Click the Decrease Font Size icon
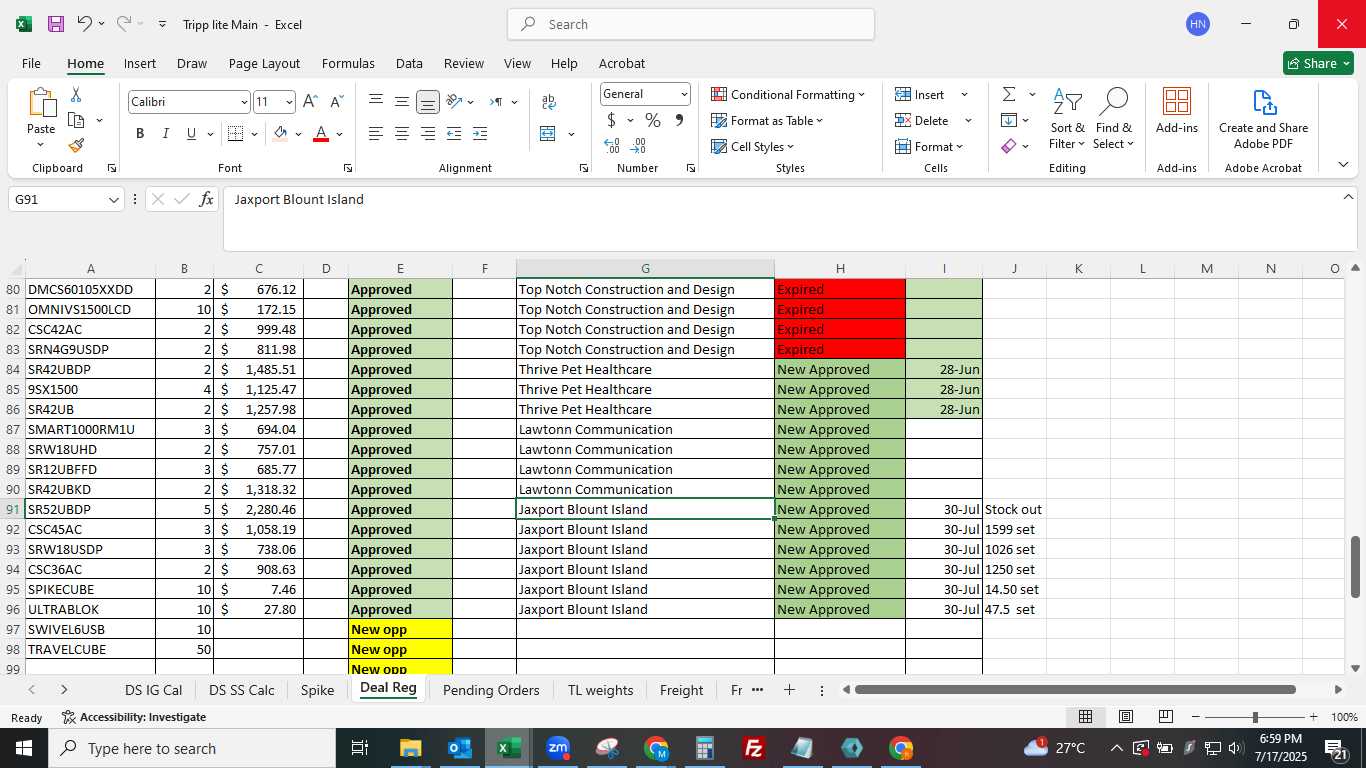Screen dimensions: 1366x768 point(337,102)
